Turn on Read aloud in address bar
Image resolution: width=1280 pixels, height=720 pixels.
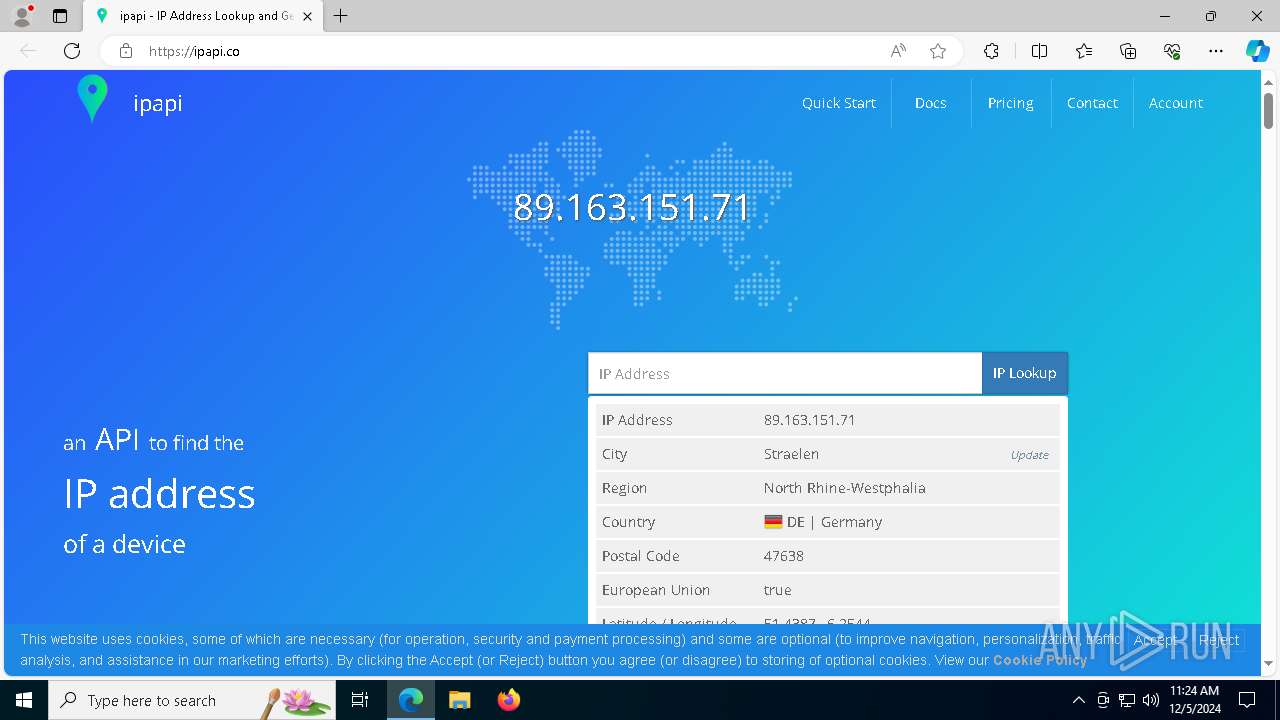click(x=898, y=51)
